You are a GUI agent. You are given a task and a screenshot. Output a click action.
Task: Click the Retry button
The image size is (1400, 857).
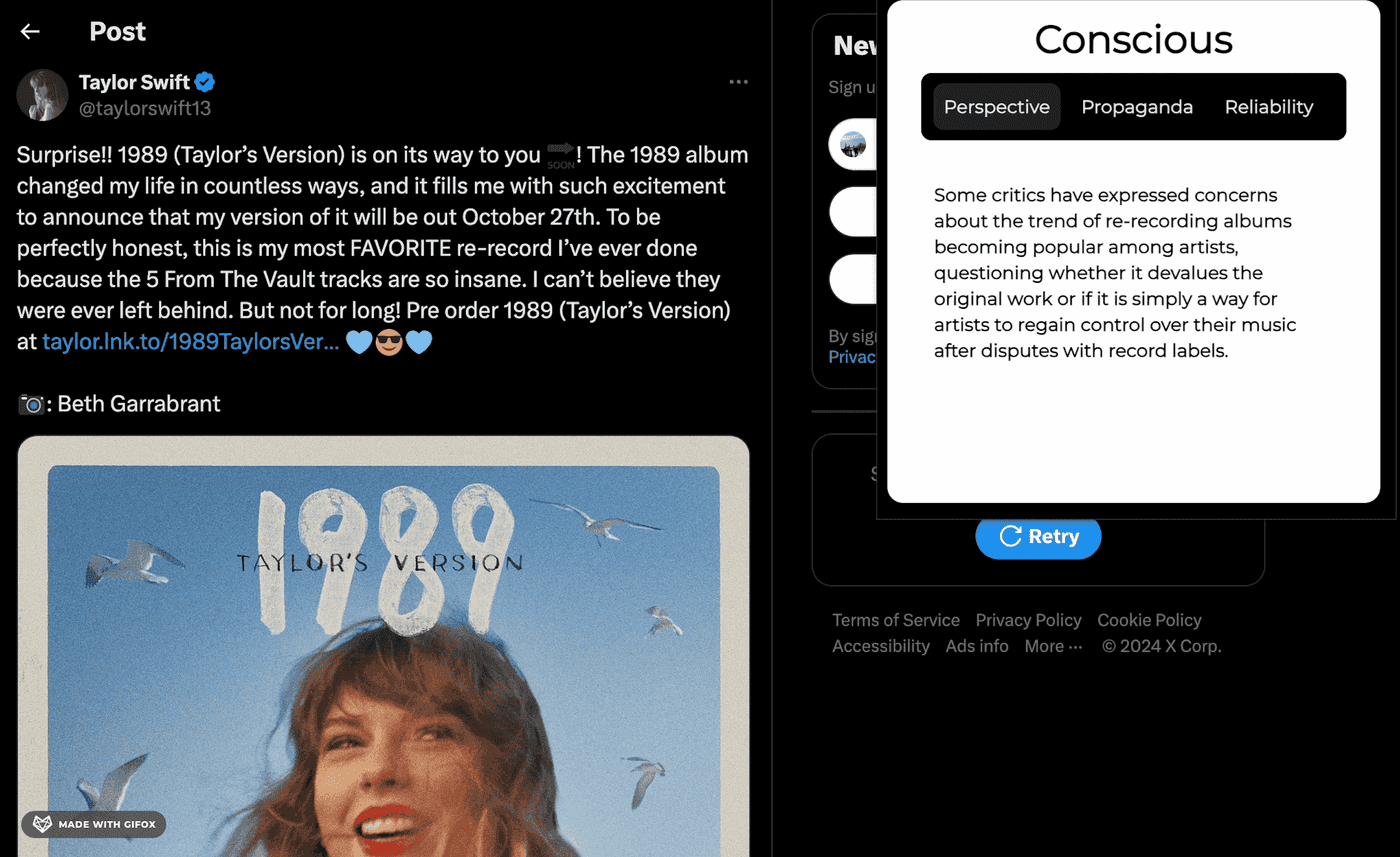coord(1038,536)
